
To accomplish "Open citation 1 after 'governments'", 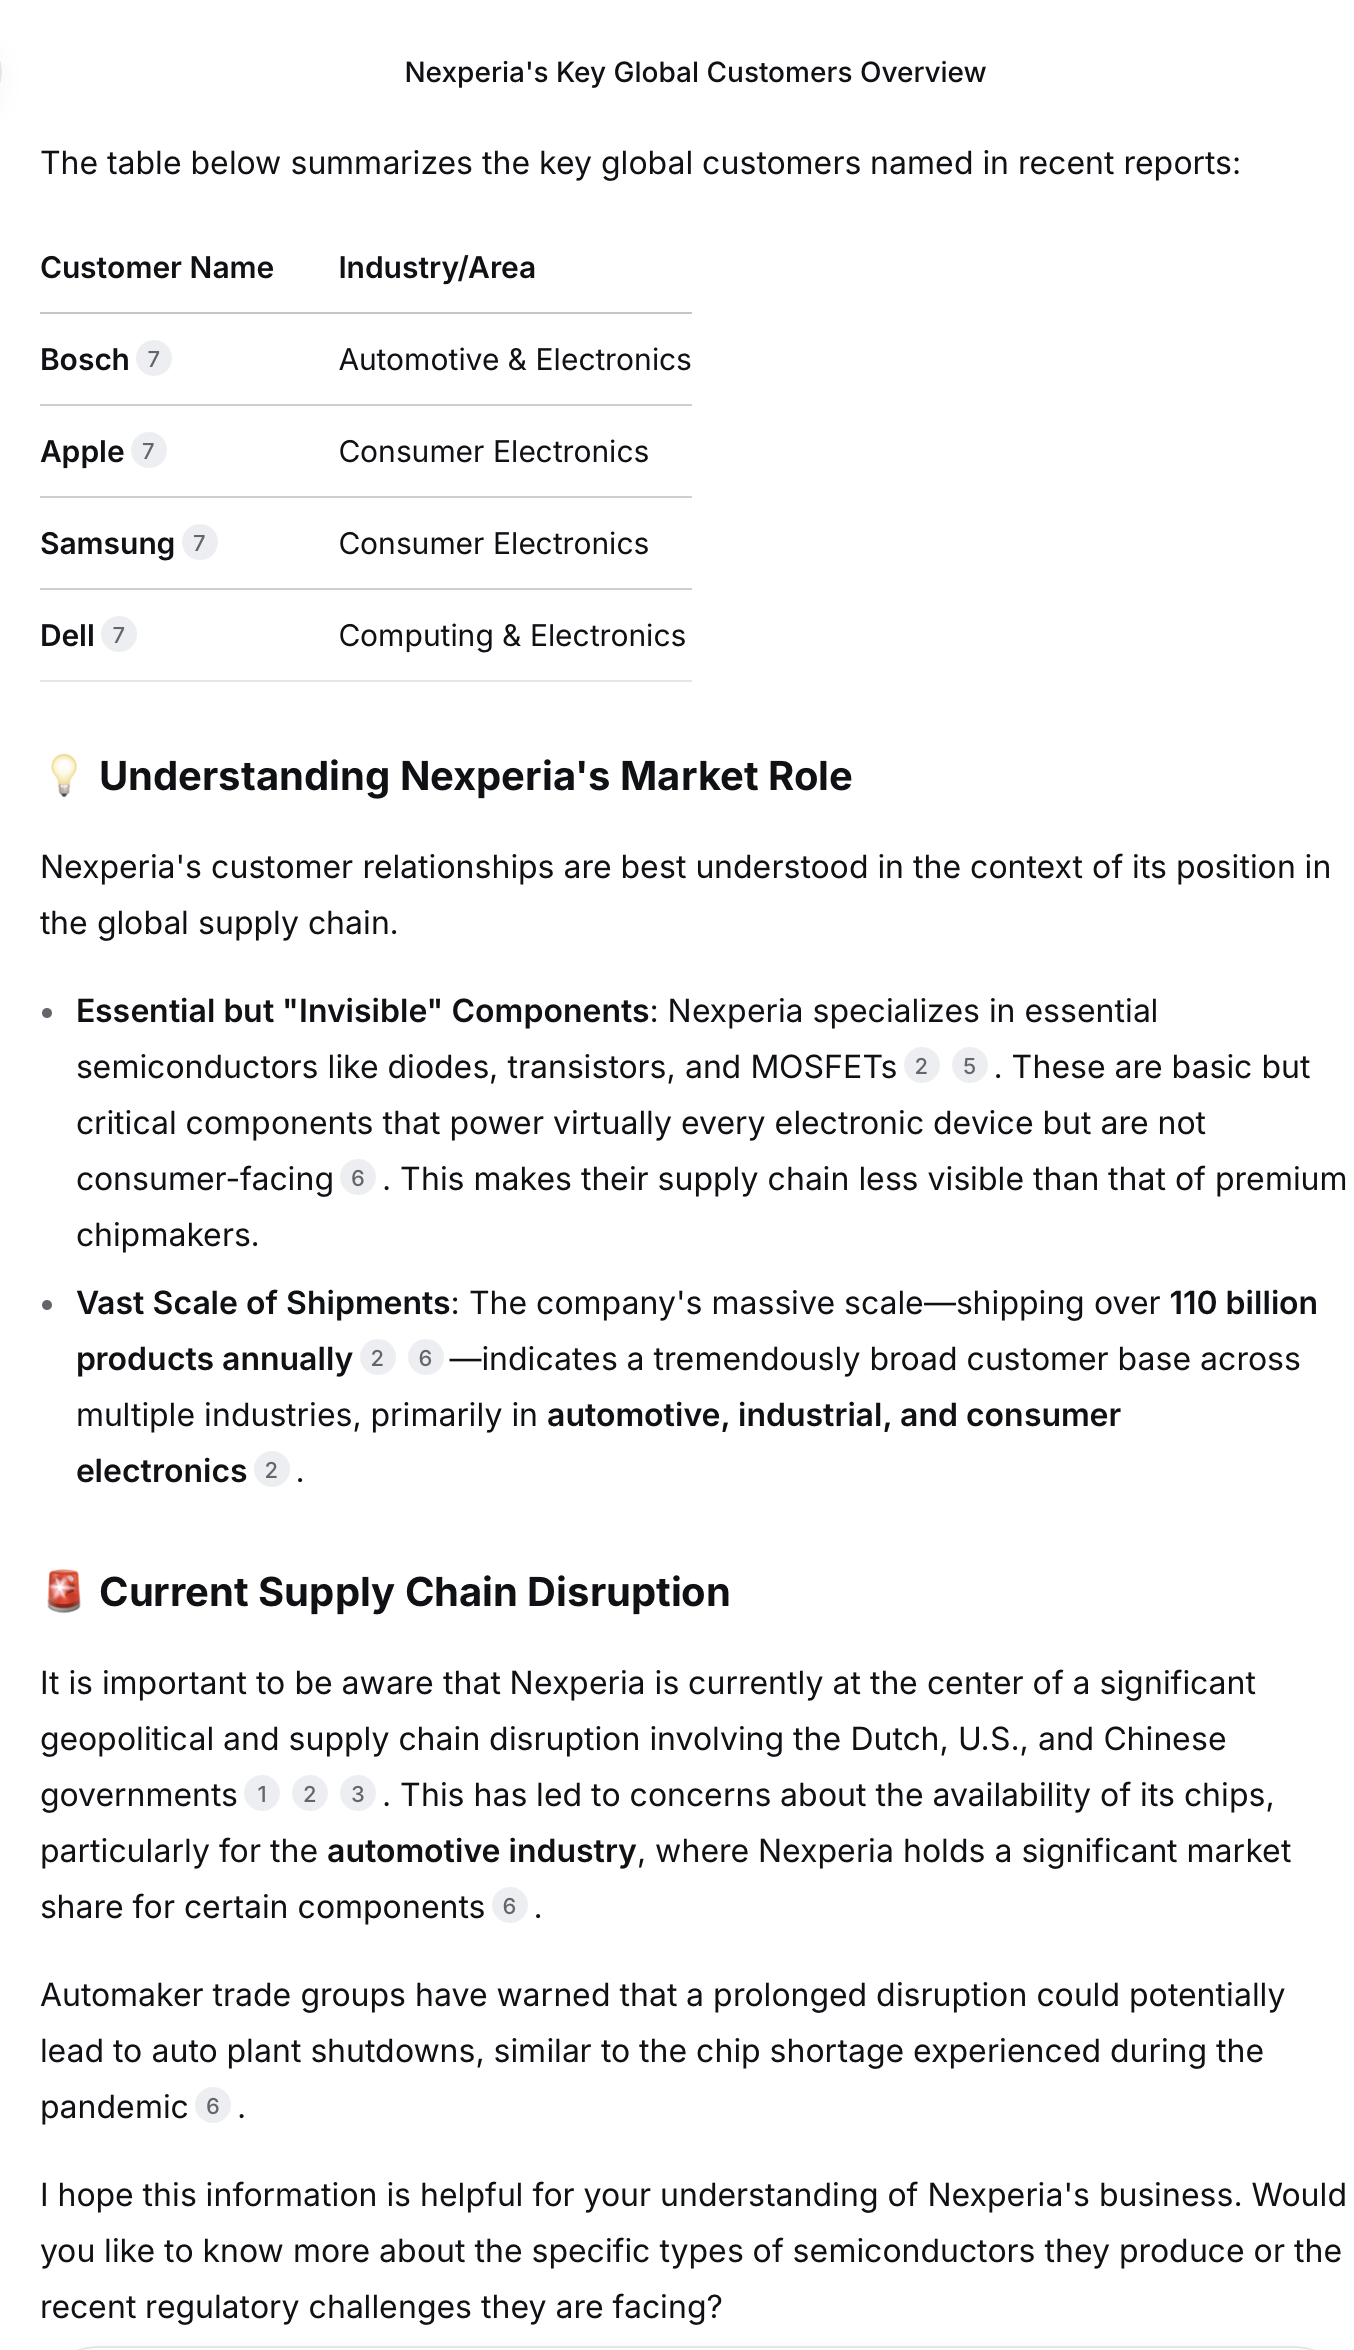I will point(262,1795).
